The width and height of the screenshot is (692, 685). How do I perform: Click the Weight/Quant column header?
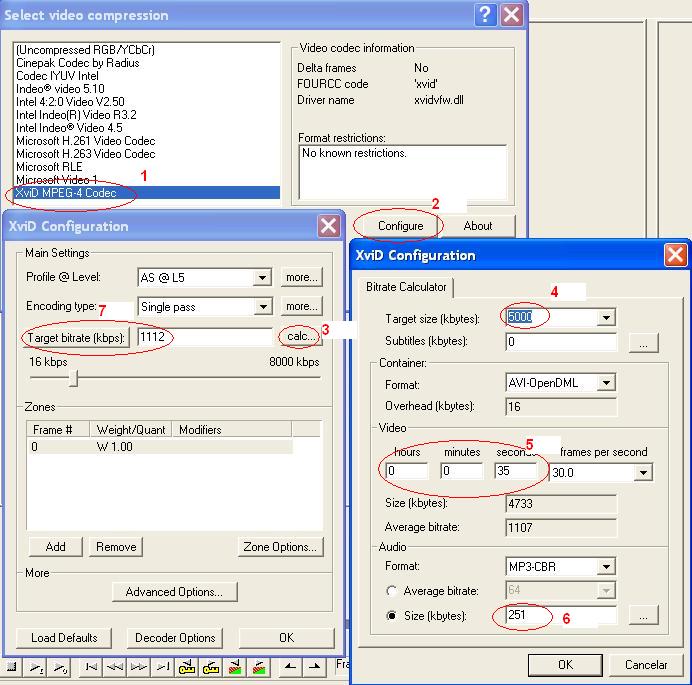tap(131, 429)
